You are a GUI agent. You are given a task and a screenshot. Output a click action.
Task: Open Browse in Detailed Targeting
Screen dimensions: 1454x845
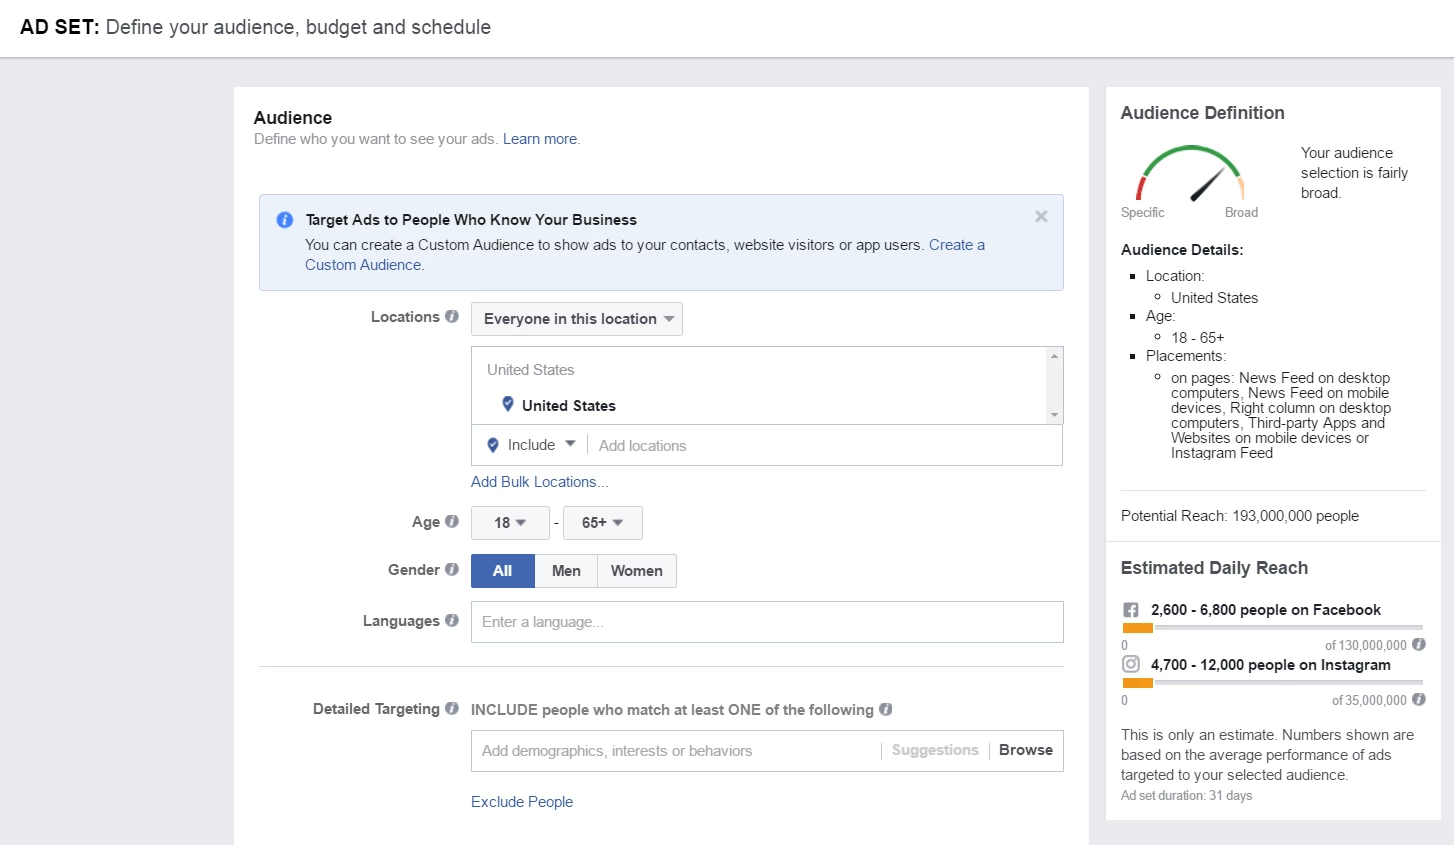point(1025,750)
